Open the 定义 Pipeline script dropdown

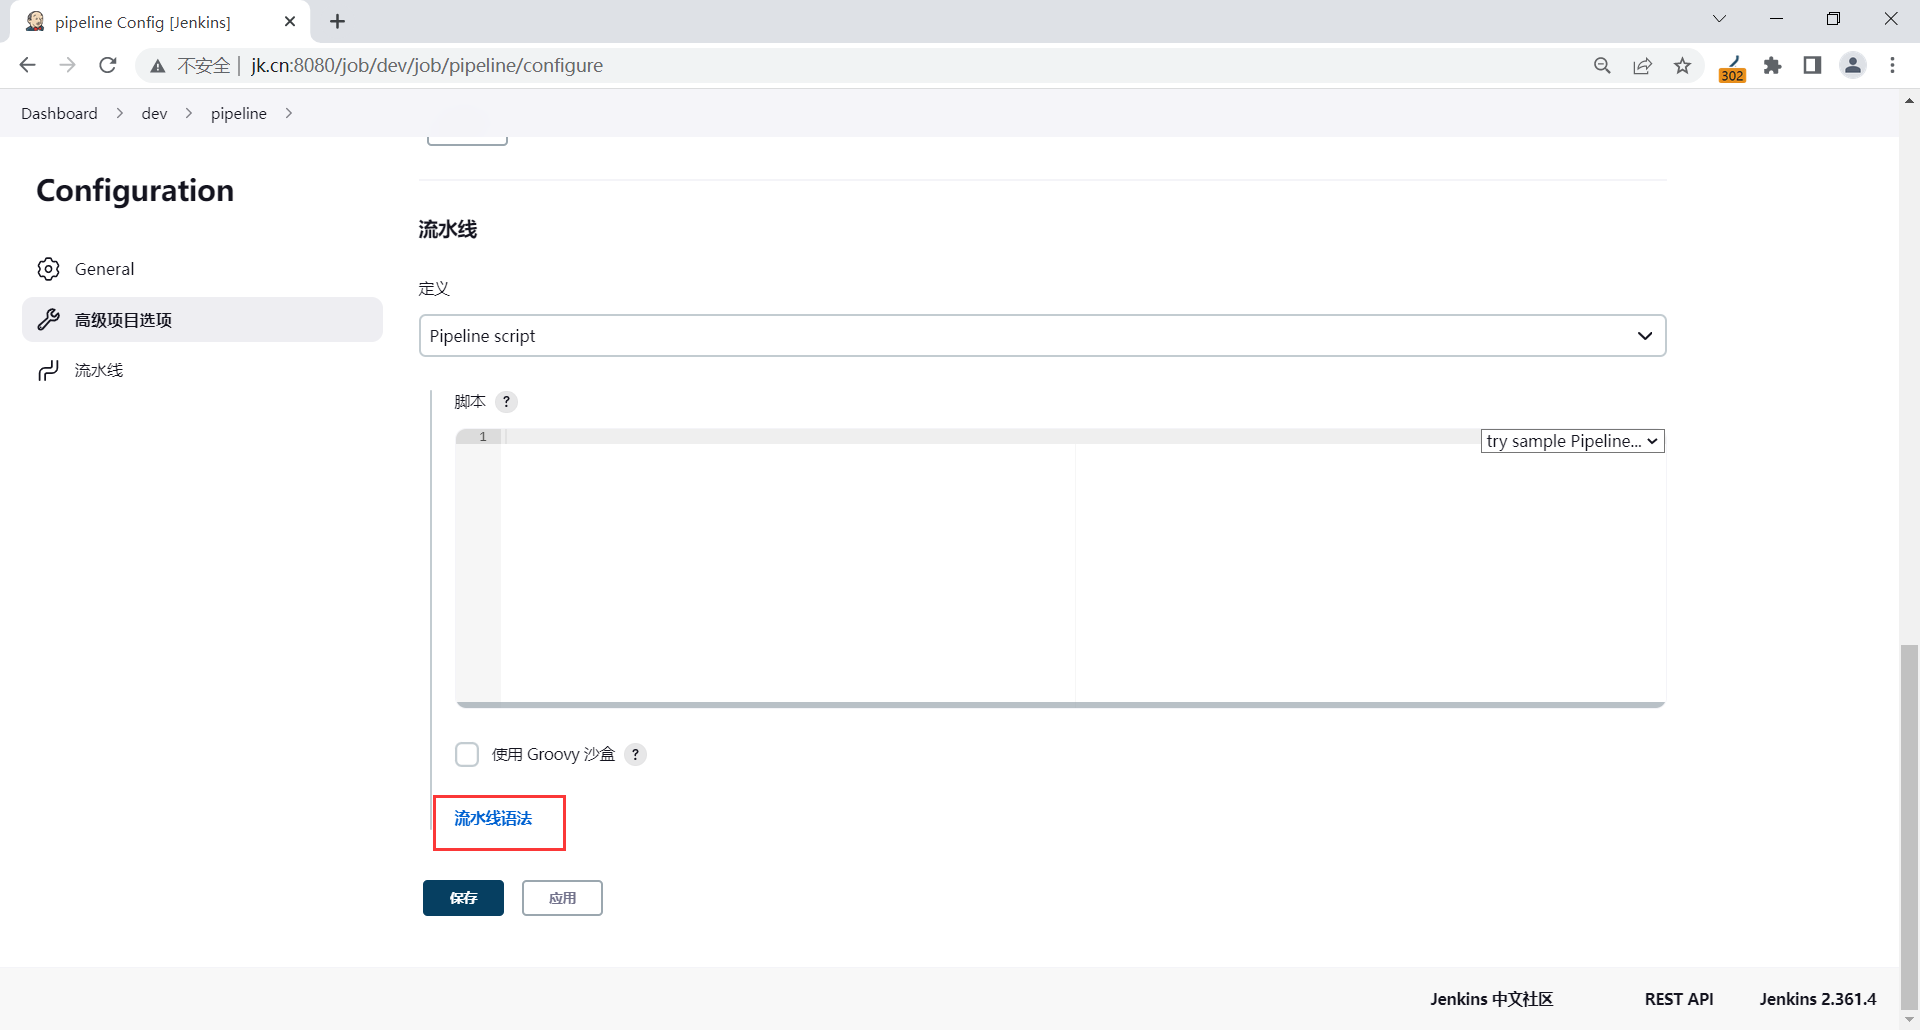pyautogui.click(x=1042, y=336)
